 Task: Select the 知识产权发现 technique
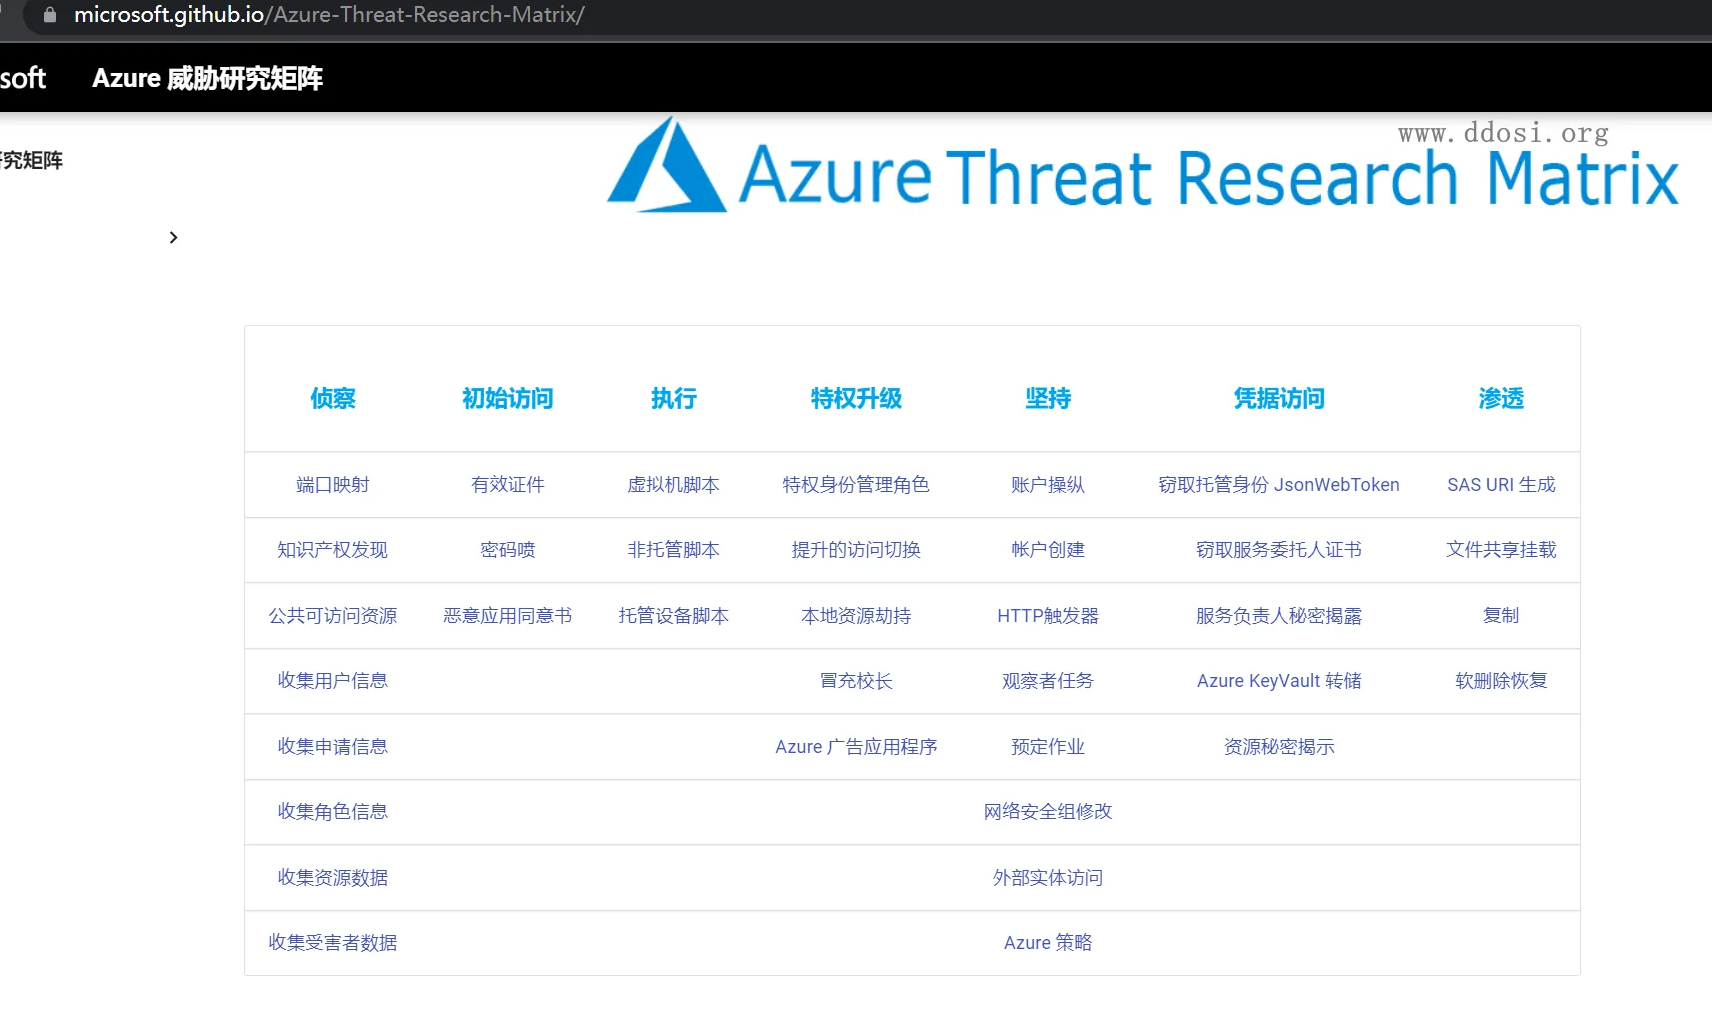333,550
